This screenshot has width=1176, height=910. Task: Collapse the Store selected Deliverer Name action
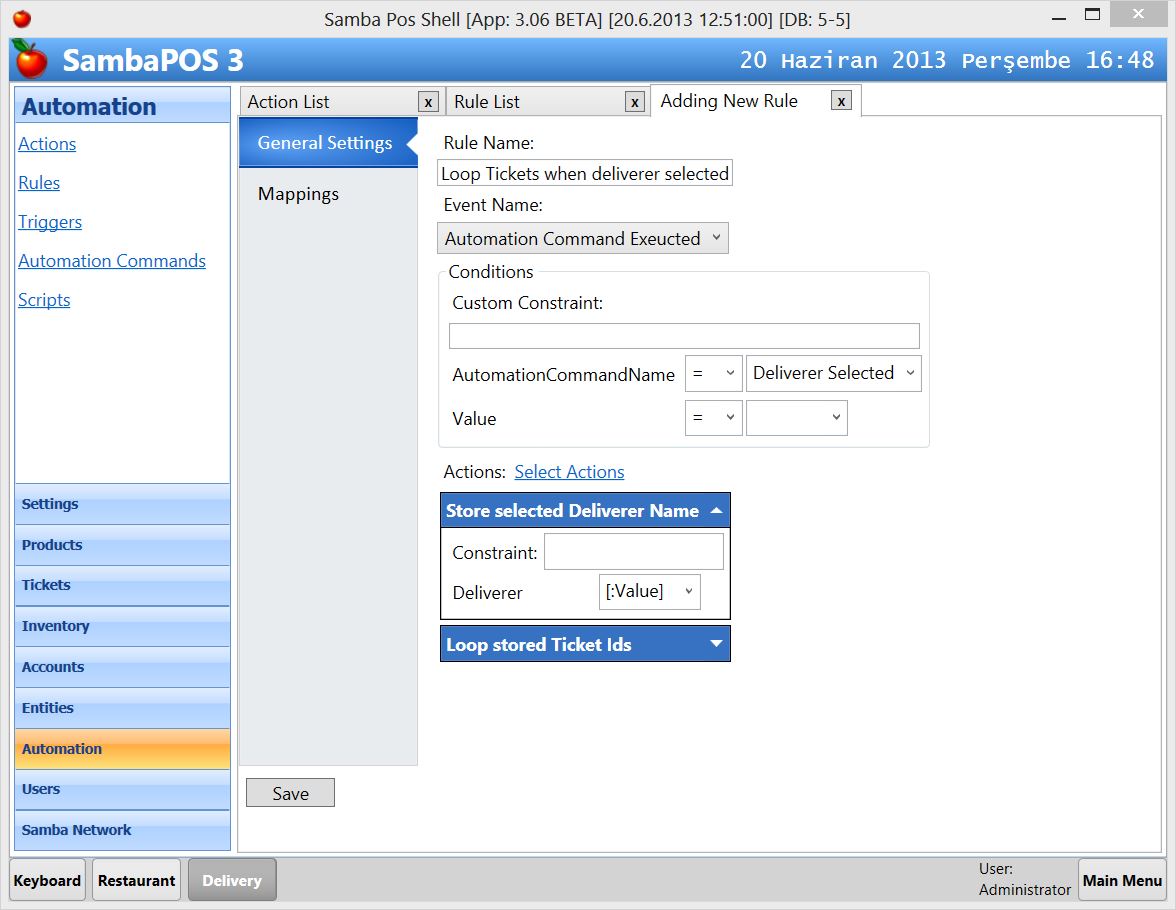(717, 510)
